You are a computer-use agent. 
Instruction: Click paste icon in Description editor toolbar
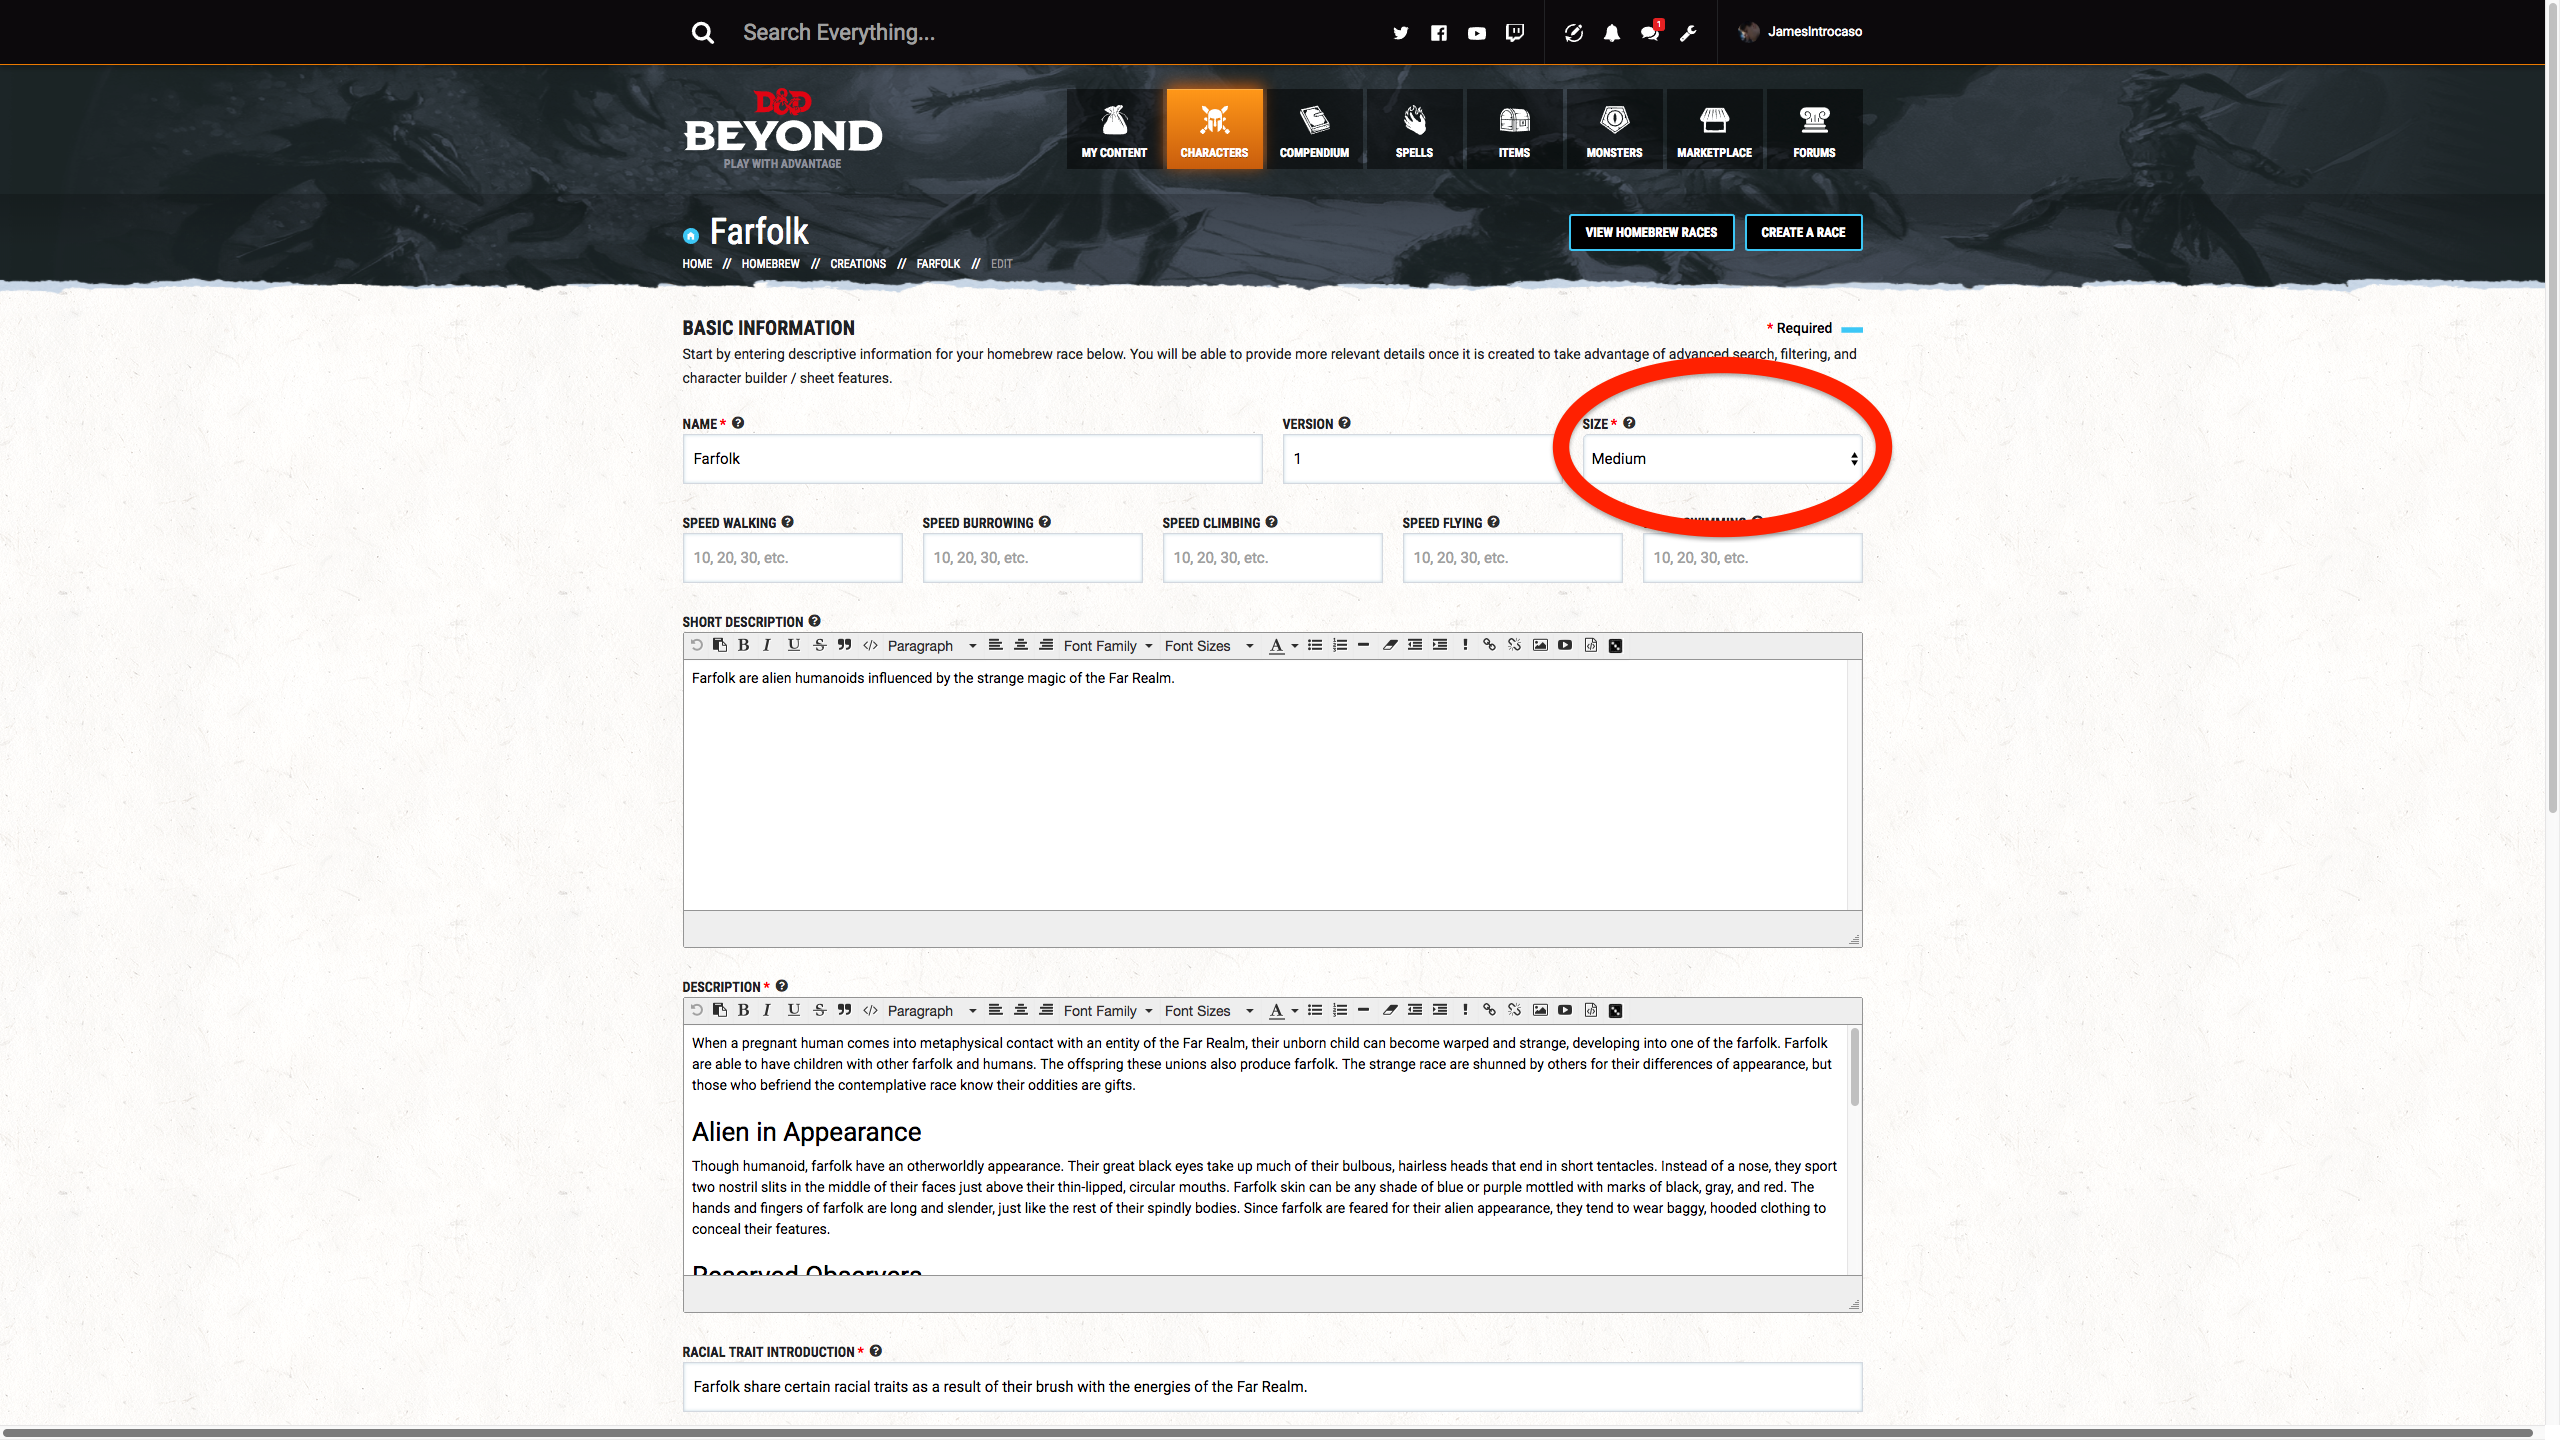click(x=719, y=1010)
